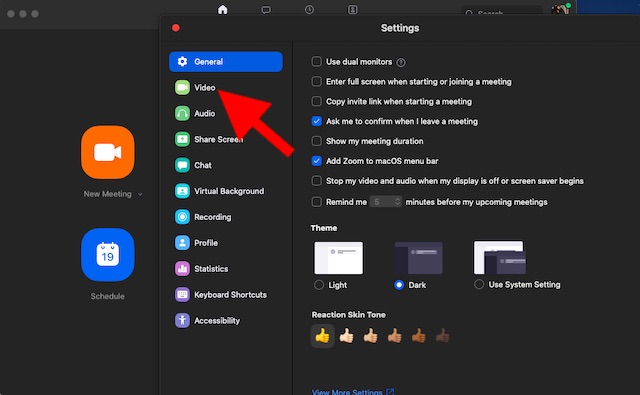The image size is (640, 395).
Task: Enable Remind me before upcoming meetings checkbox
Action: (x=316, y=202)
